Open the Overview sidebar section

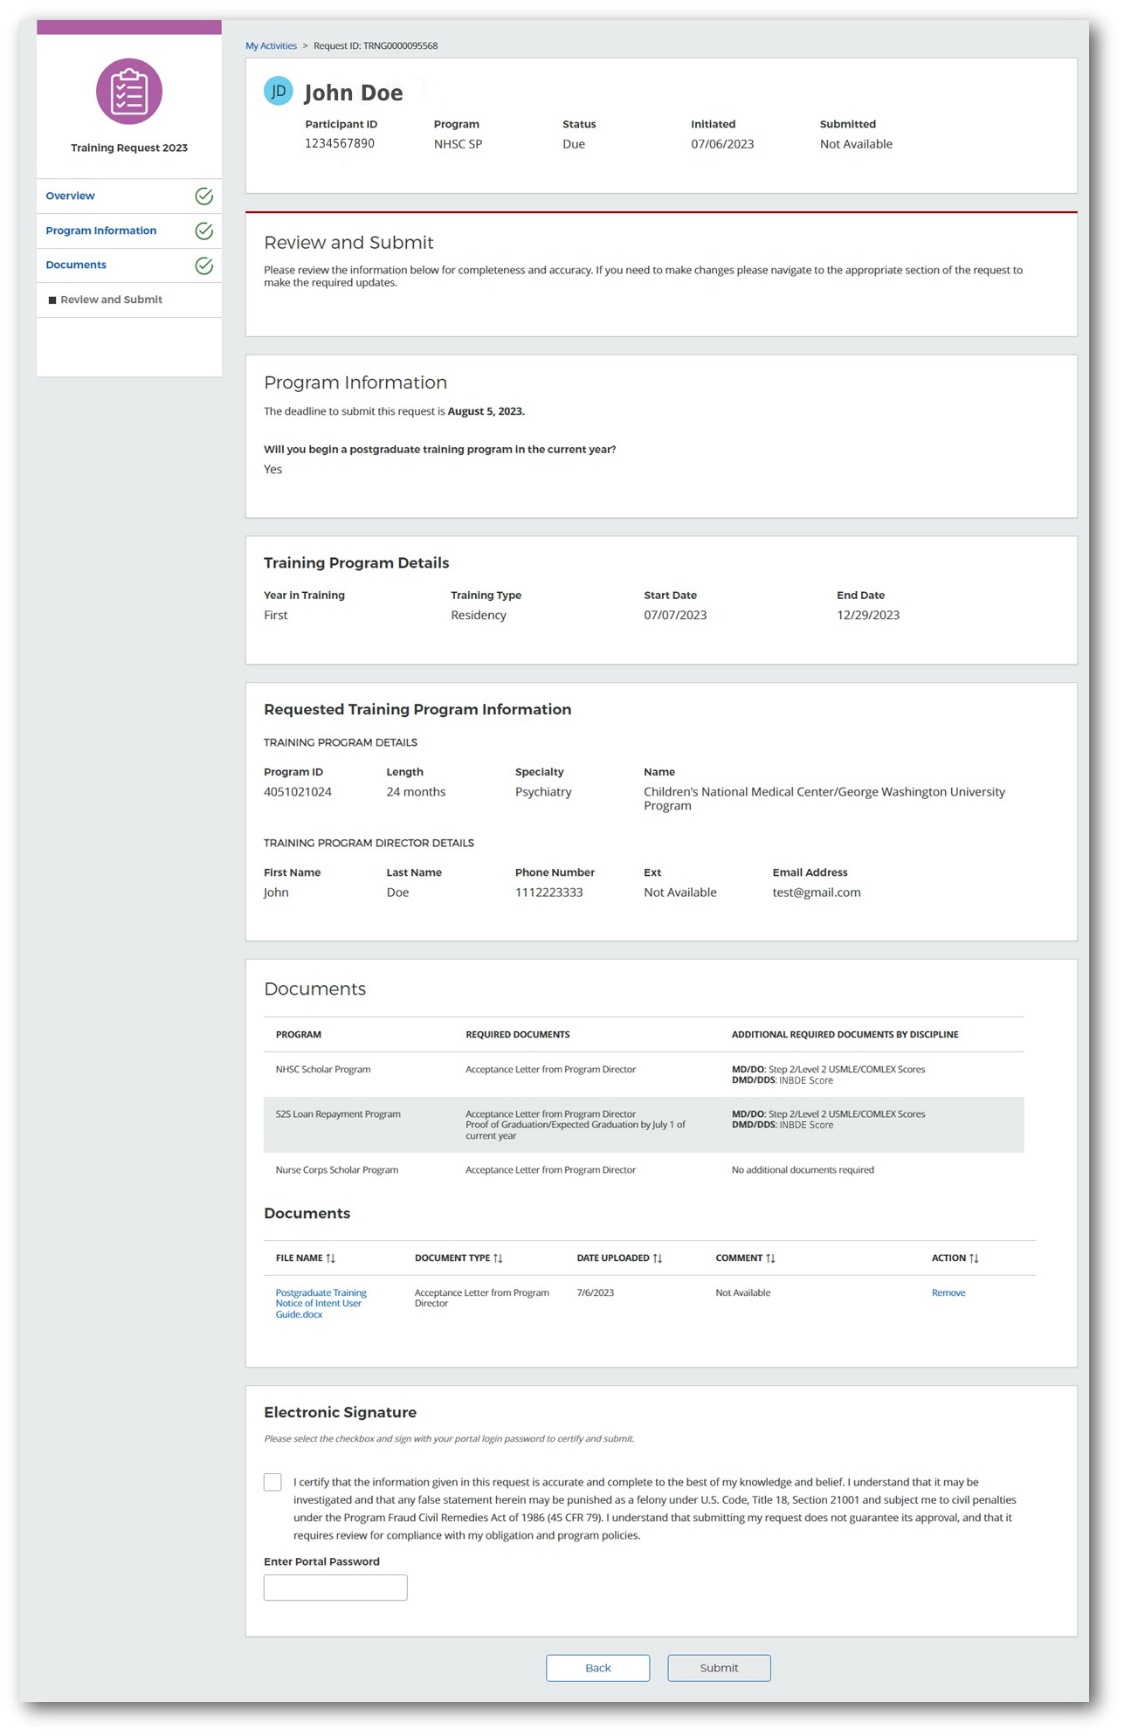(70, 196)
